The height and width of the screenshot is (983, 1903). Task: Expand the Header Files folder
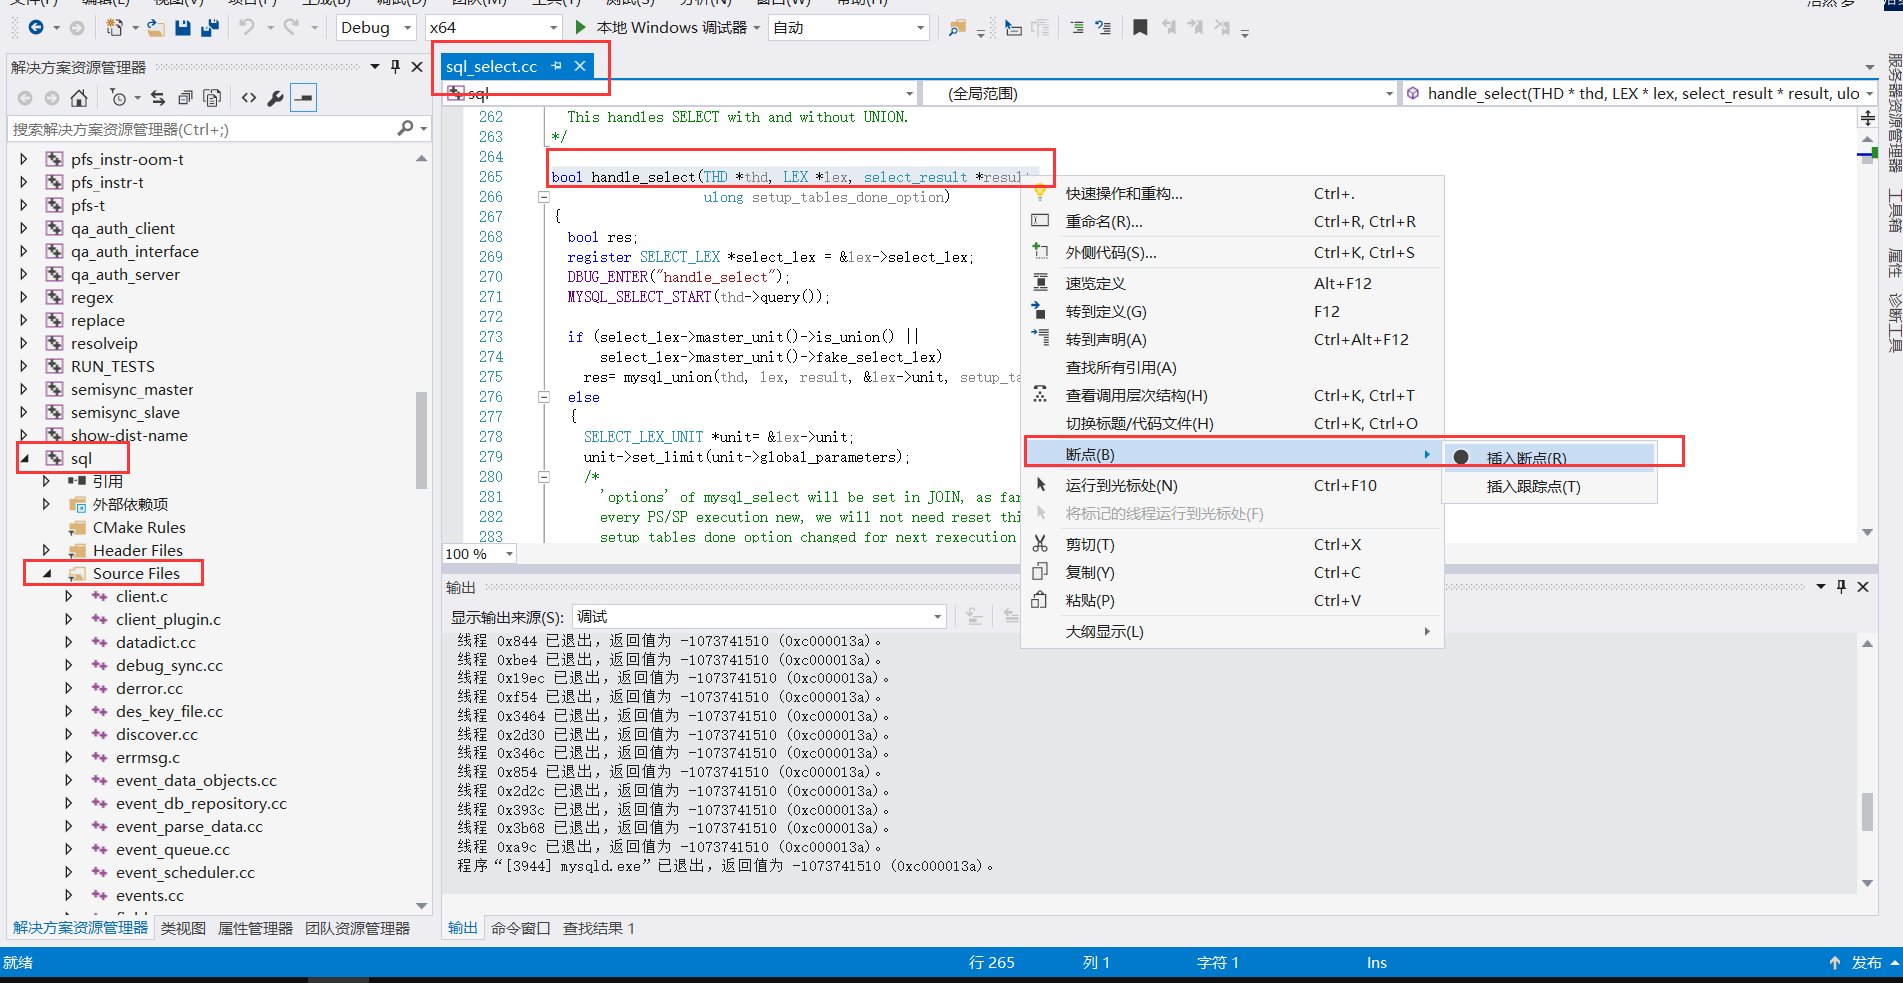coord(46,550)
